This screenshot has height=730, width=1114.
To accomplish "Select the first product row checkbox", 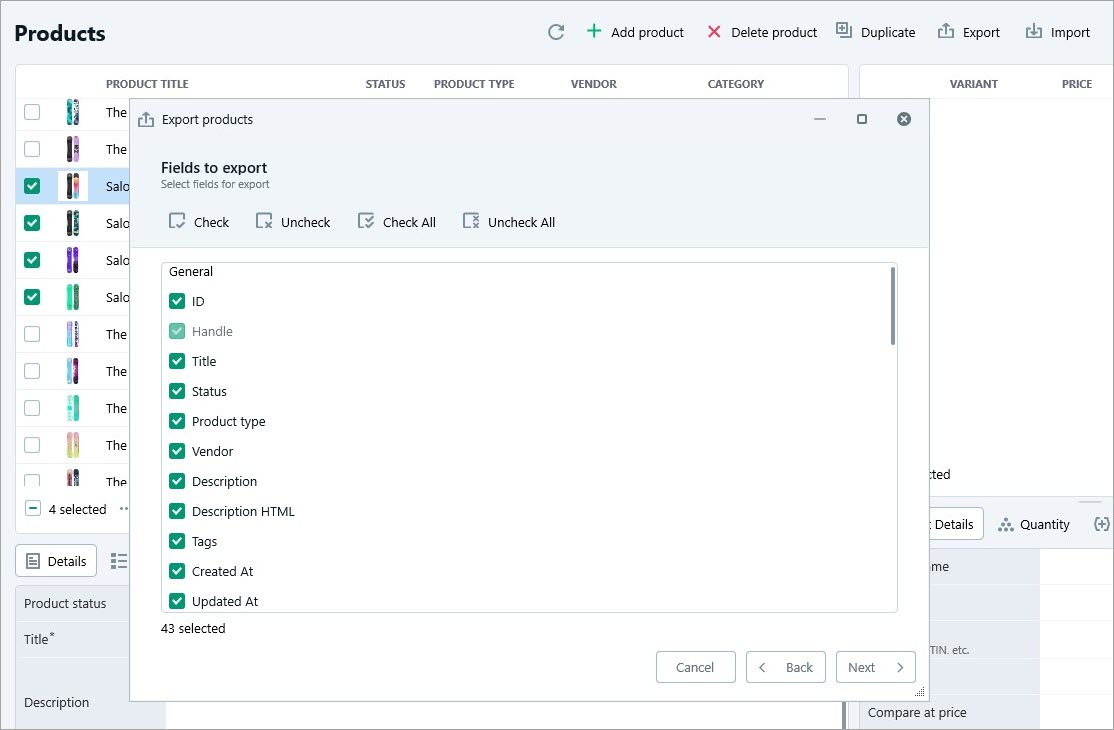I will (x=32, y=112).
